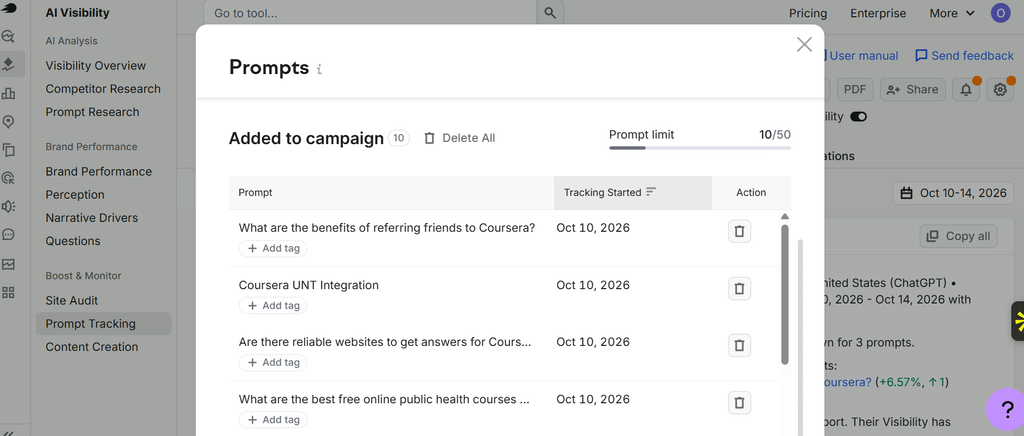Add tag to 'public health courses' prompt
The height and width of the screenshot is (436, 1024).
pos(273,420)
